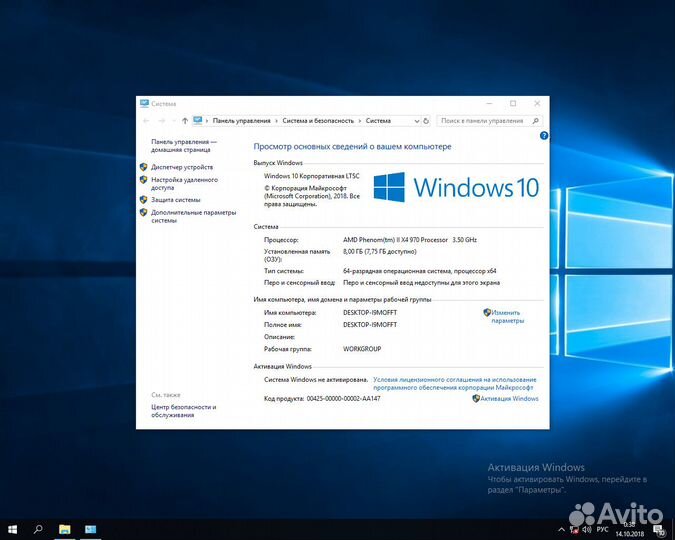The width and height of the screenshot is (675, 540).
Task: Select the Система и безопасность breadcrumb
Action: click(x=318, y=120)
